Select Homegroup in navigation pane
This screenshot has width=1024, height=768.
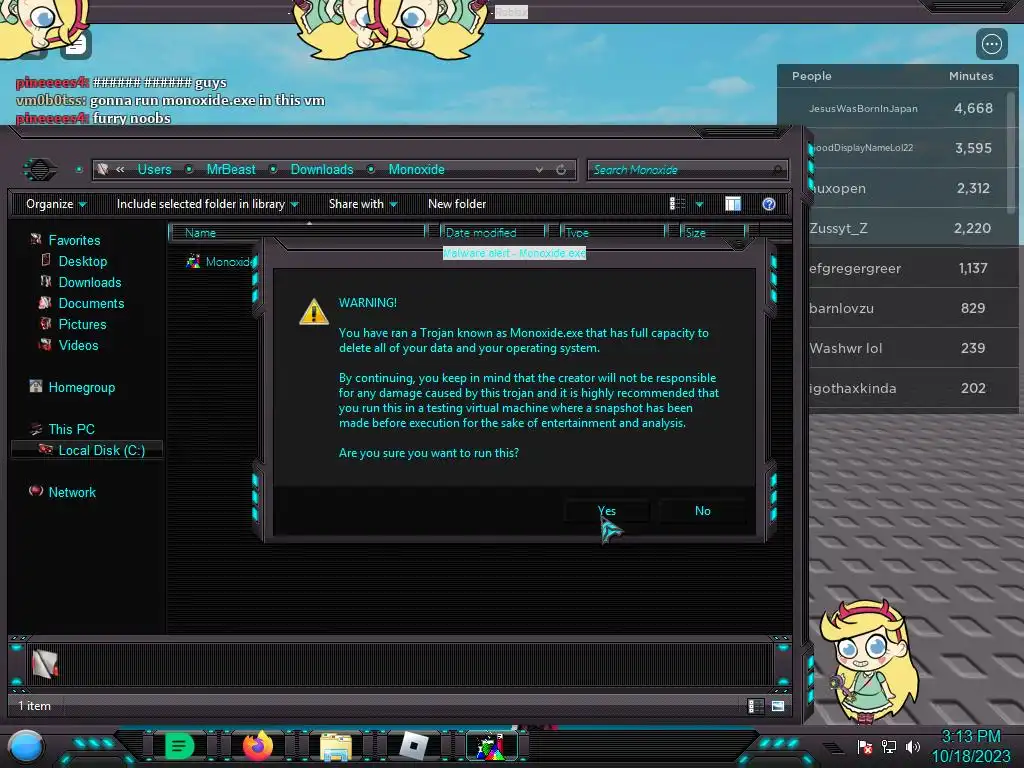[82, 387]
